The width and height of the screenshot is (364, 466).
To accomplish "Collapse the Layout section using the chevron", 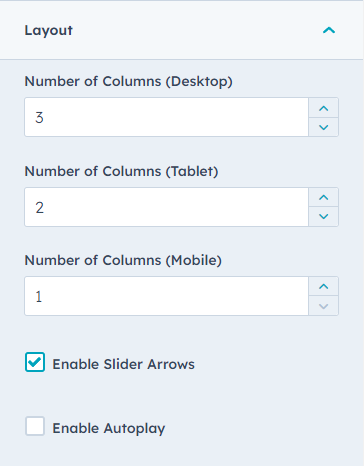I will click(x=329, y=31).
